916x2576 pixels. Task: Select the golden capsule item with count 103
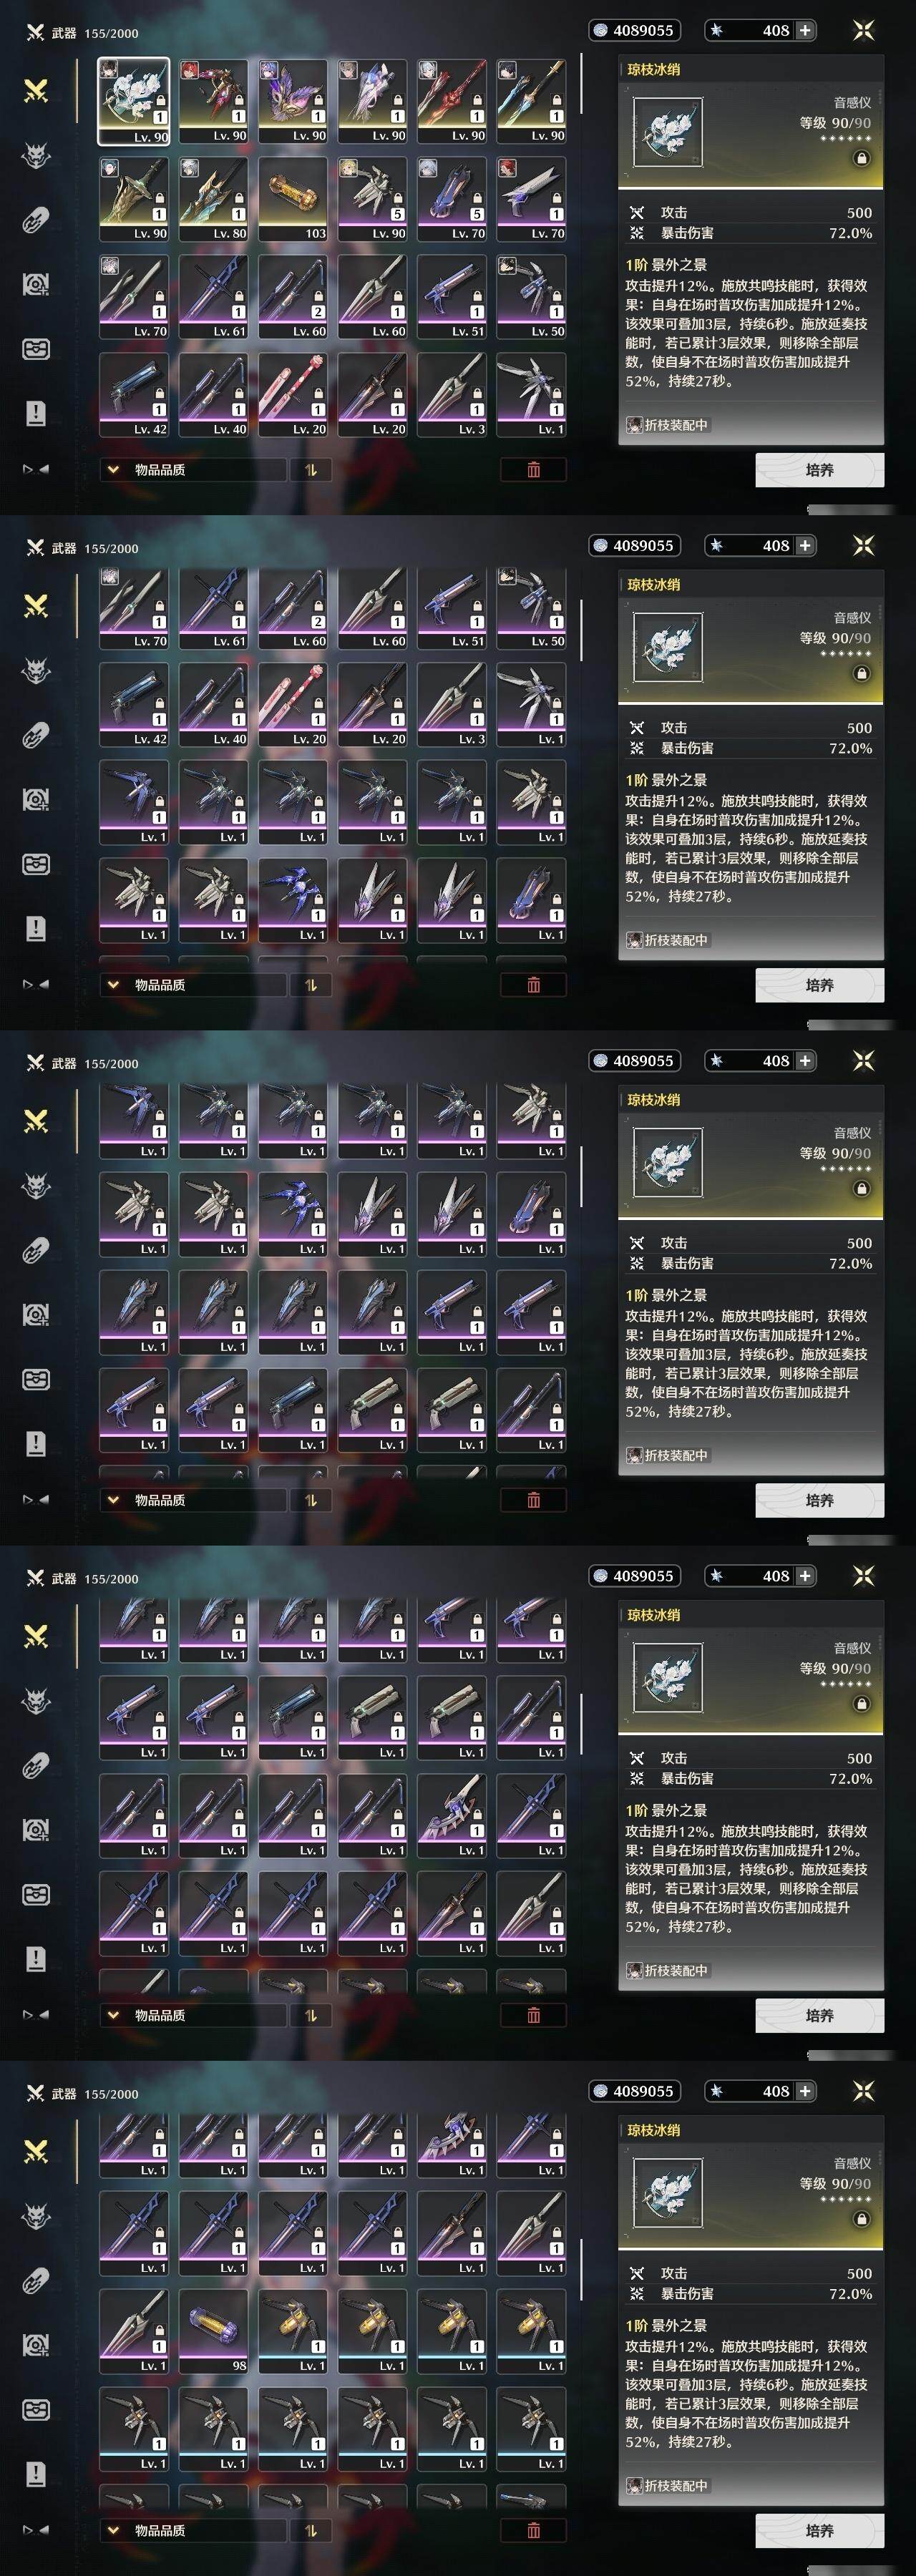(292, 198)
